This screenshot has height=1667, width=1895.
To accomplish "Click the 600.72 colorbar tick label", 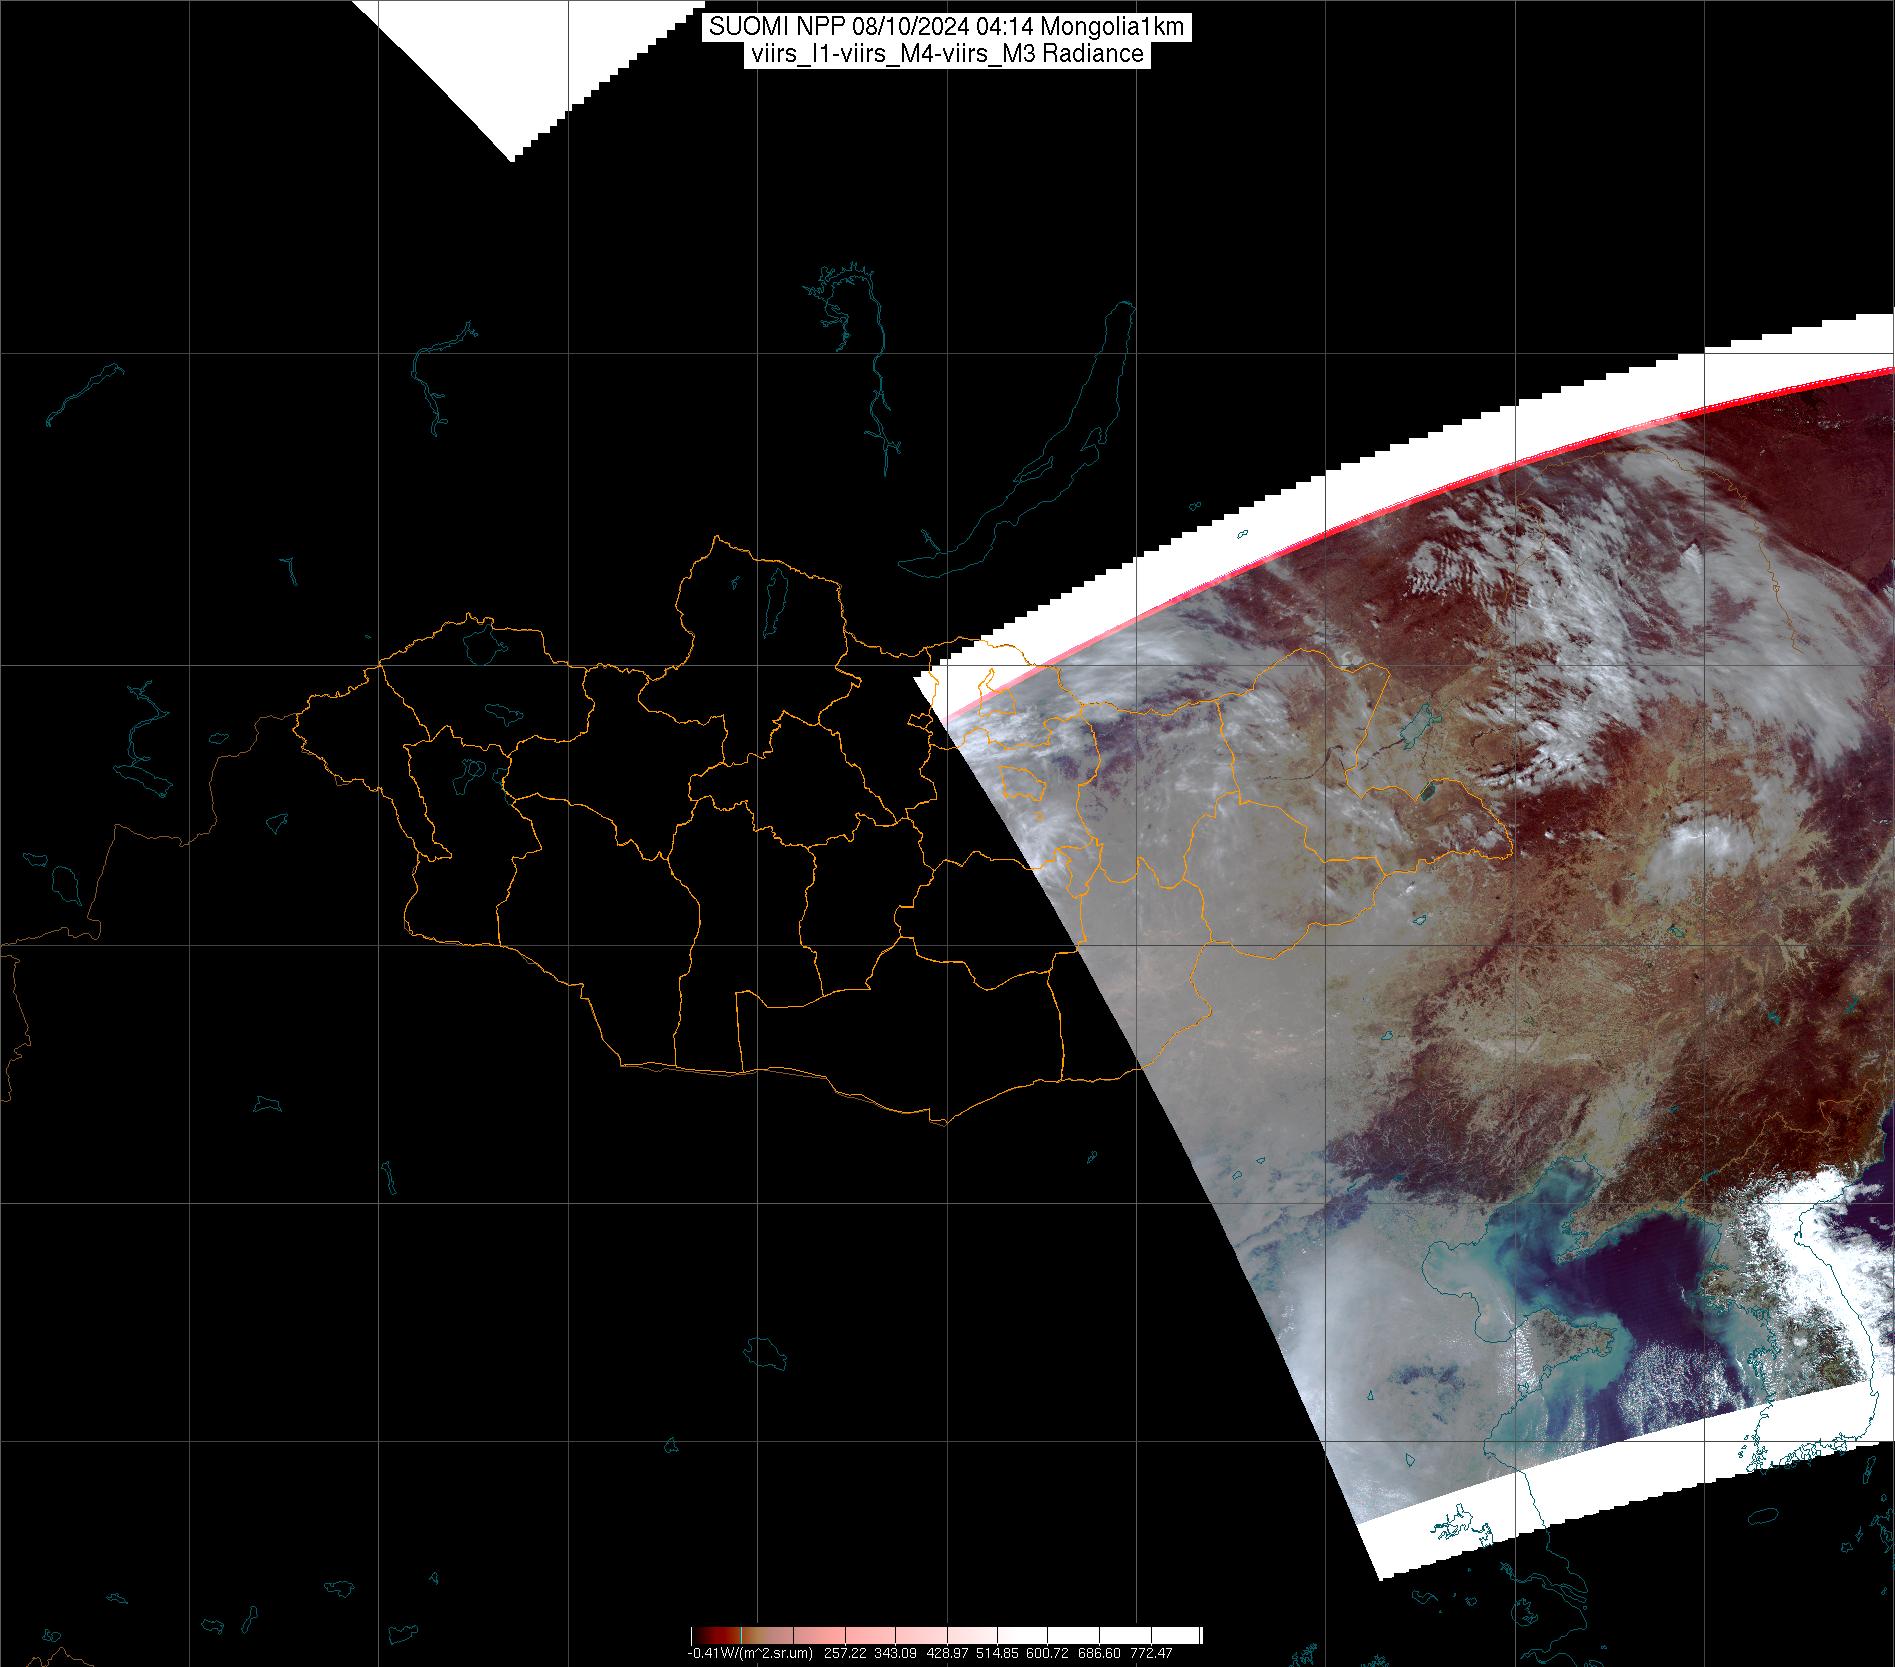I will (x=1048, y=1653).
